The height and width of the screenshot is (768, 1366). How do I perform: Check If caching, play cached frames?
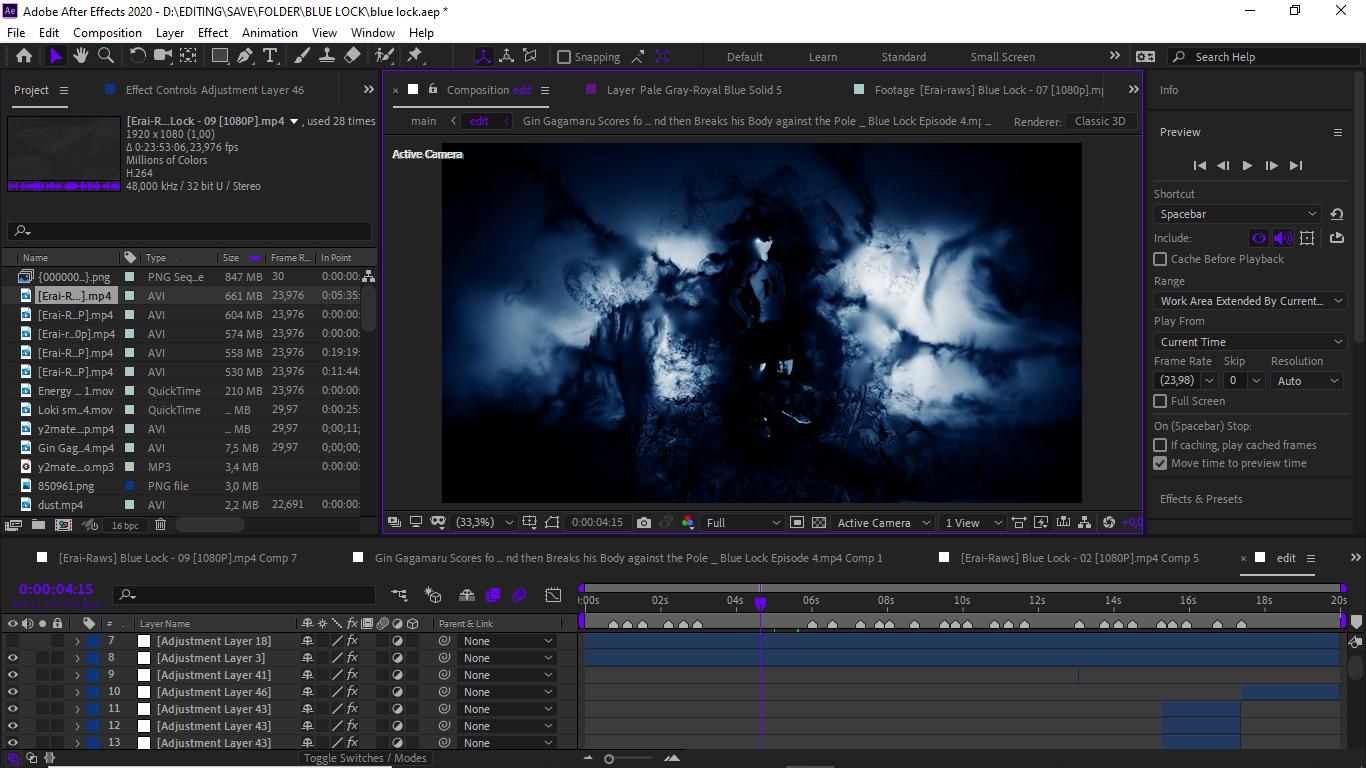coord(1160,445)
